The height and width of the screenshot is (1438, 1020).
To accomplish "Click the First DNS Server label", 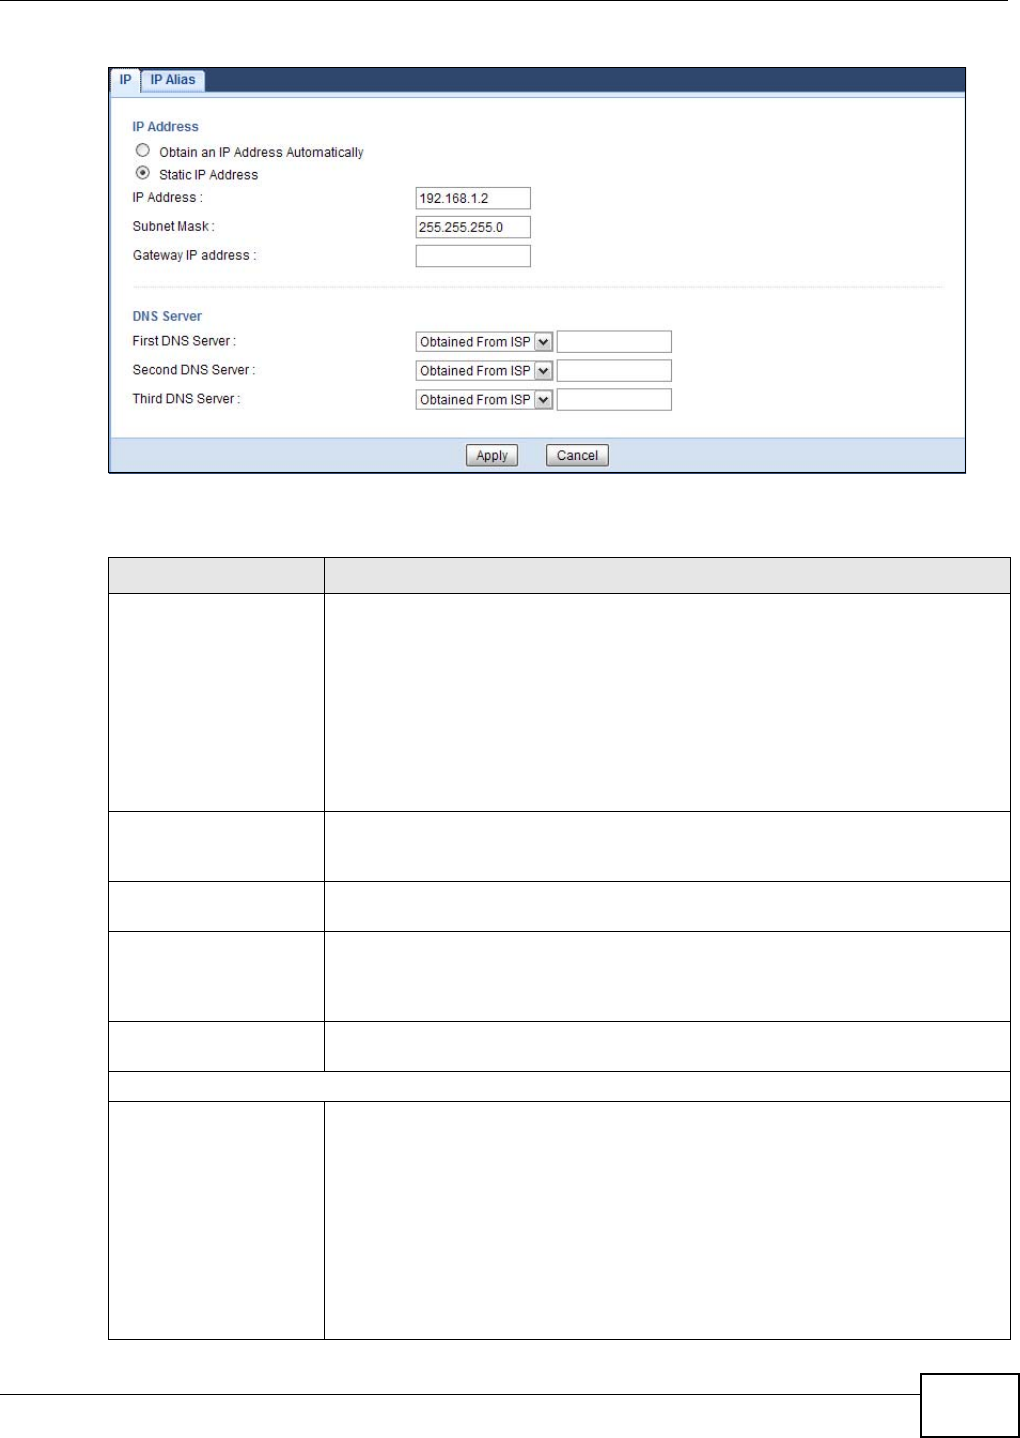I will 184,341.
